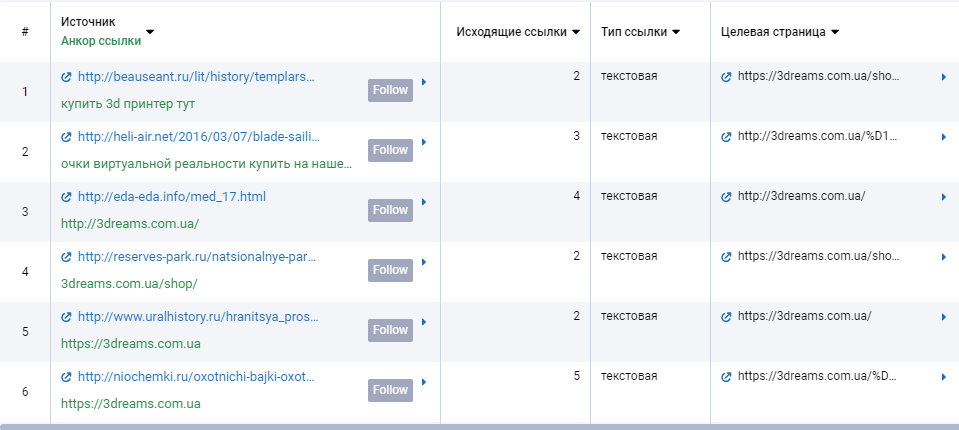Click external link icon beside eda-eda.info source

tap(66, 197)
